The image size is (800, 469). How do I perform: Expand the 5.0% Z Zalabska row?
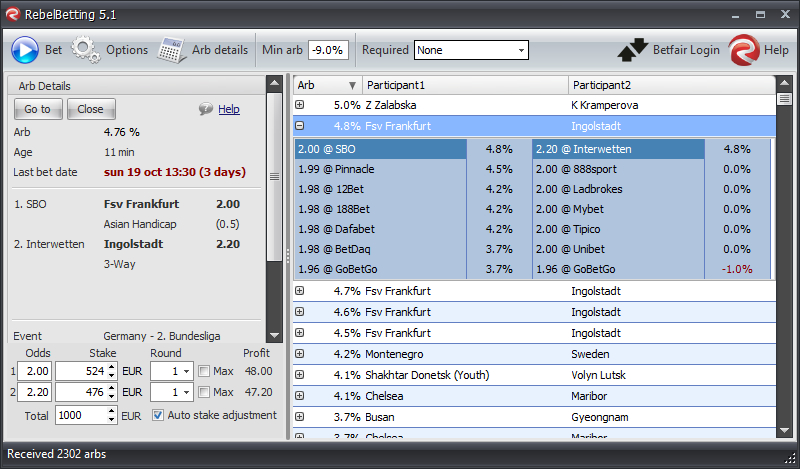pyautogui.click(x=299, y=105)
